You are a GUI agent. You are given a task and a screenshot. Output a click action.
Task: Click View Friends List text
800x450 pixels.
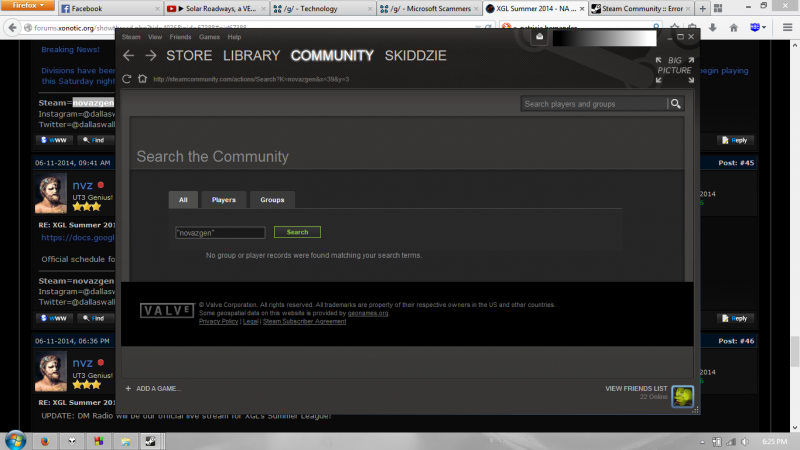636,388
